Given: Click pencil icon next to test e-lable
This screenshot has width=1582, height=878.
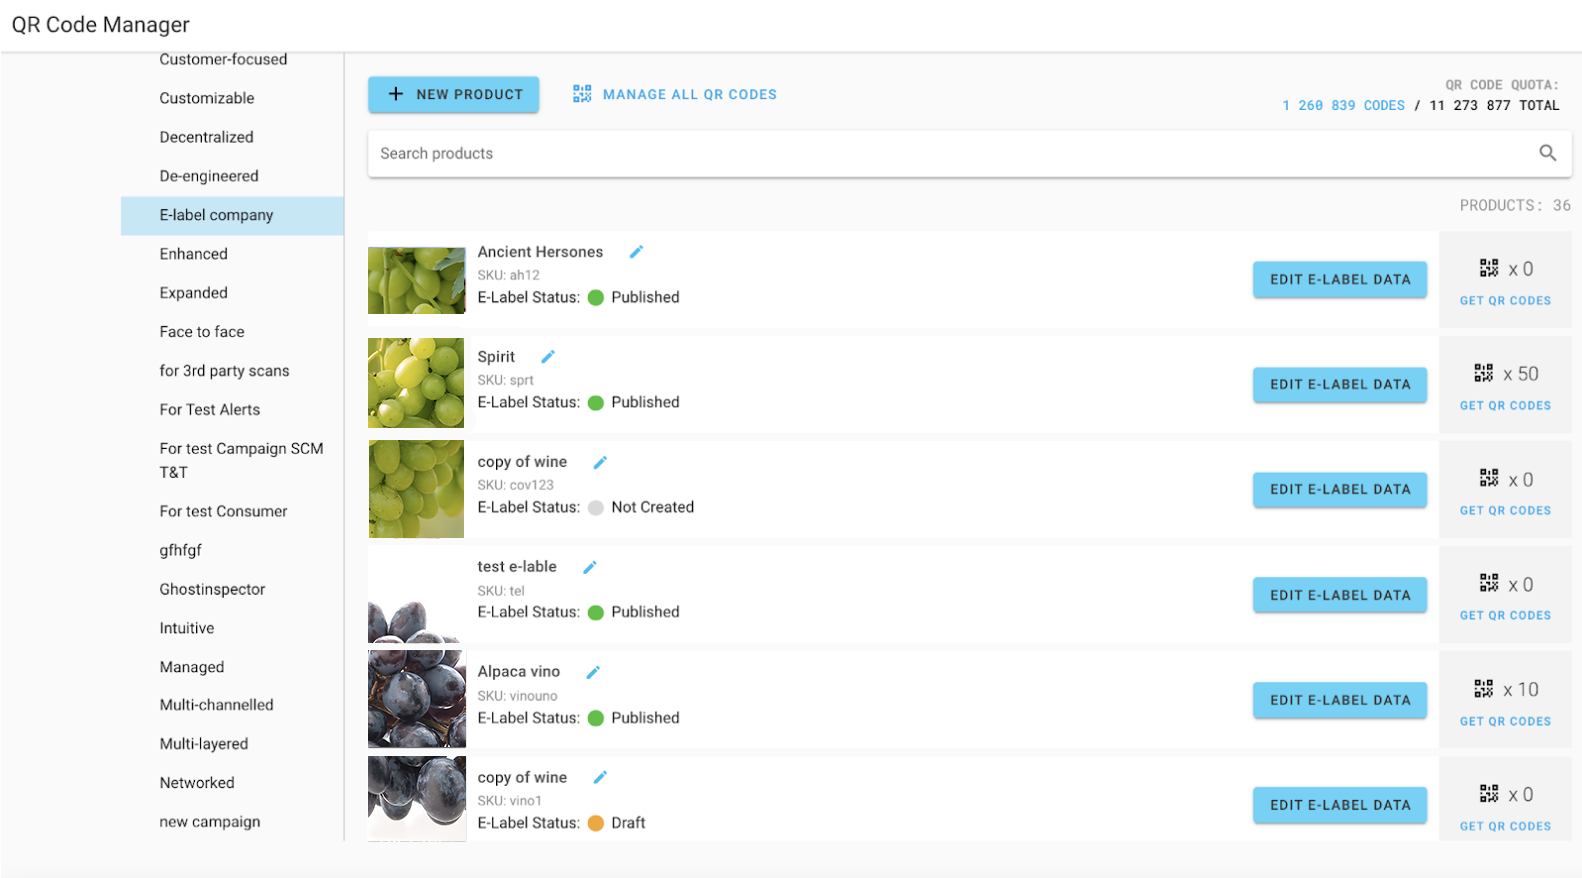Looking at the screenshot, I should (590, 567).
